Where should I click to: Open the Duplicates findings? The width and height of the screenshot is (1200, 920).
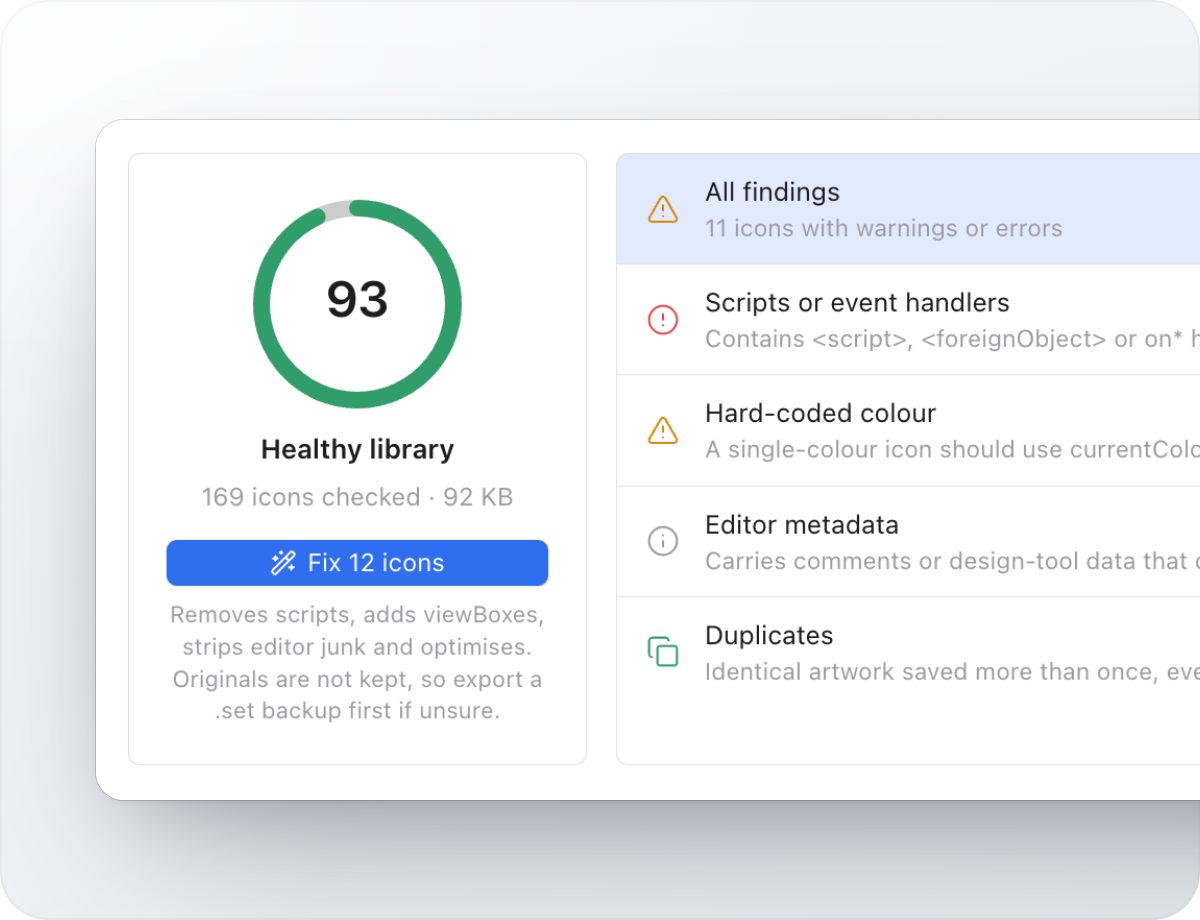[x=908, y=653]
